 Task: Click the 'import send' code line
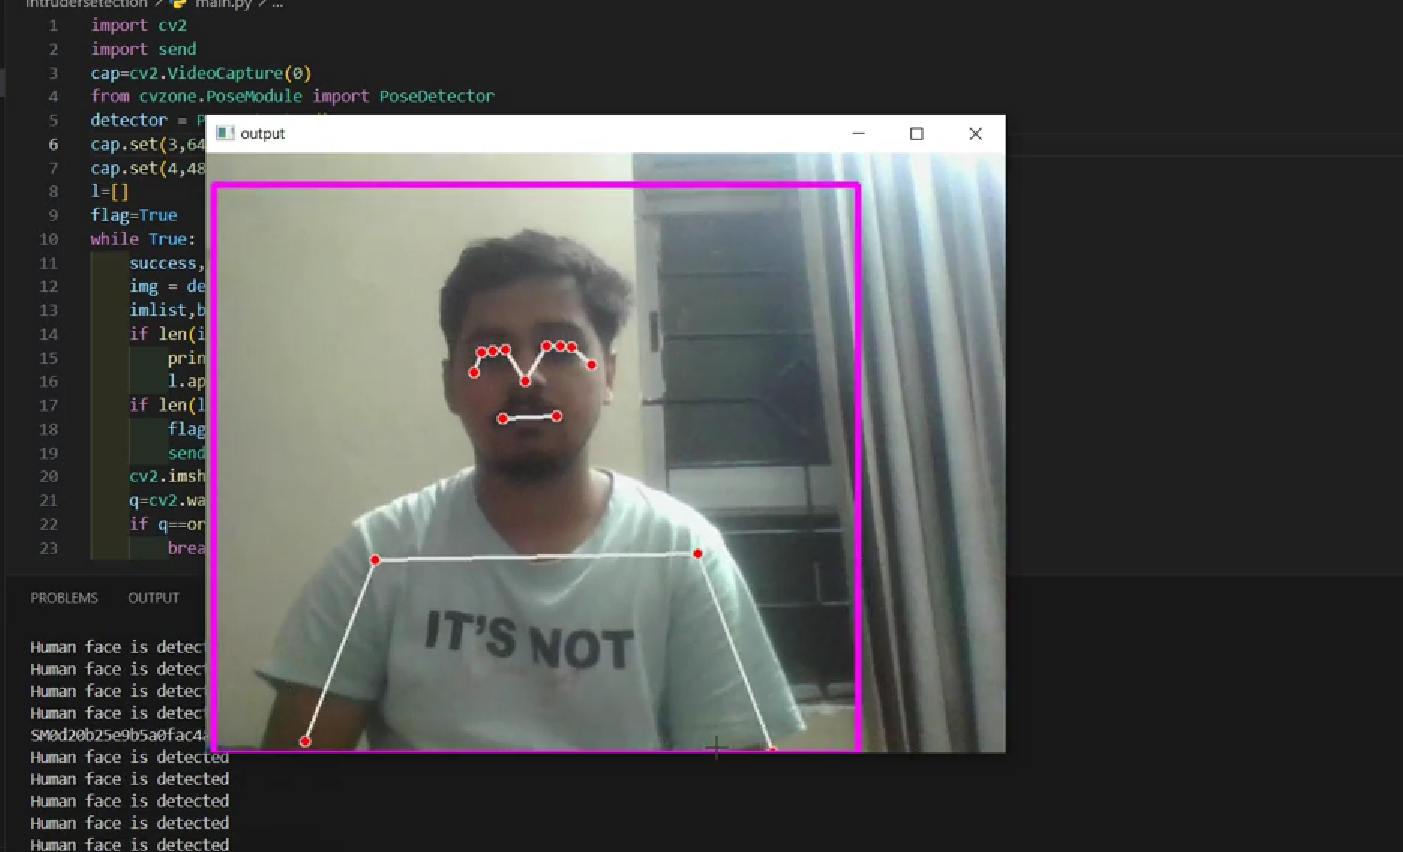(143, 49)
